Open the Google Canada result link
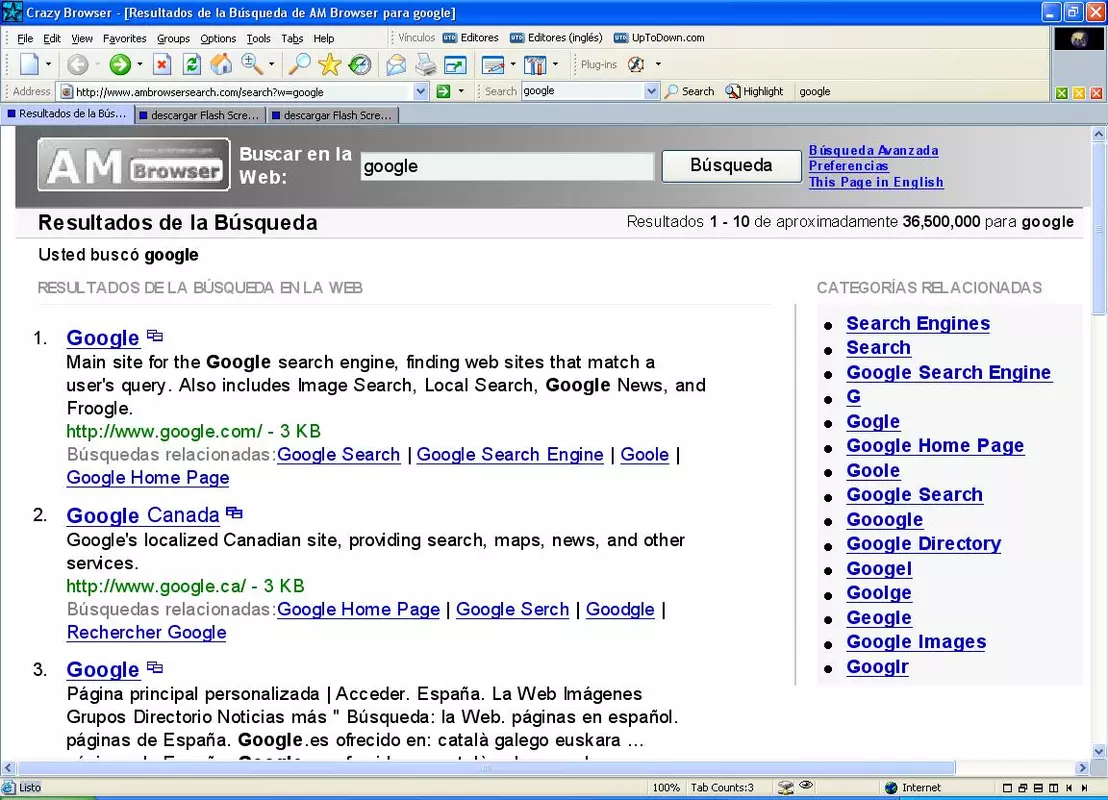 [x=143, y=515]
